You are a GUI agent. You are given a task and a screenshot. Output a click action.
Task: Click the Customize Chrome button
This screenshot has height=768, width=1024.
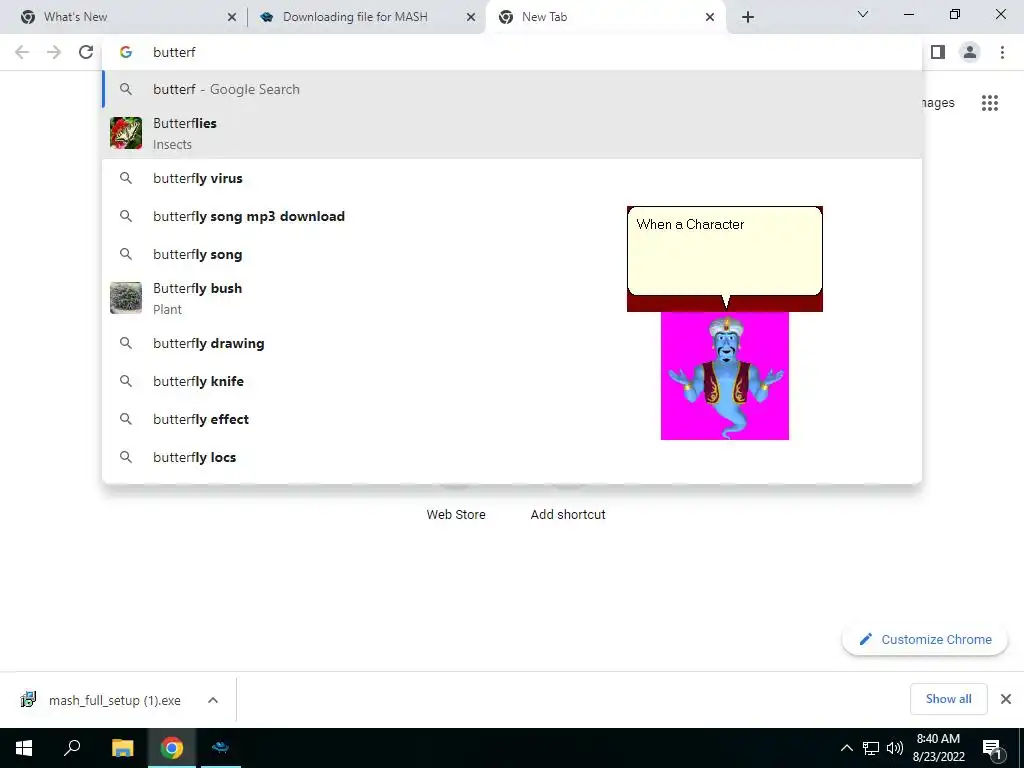pyautogui.click(x=925, y=639)
